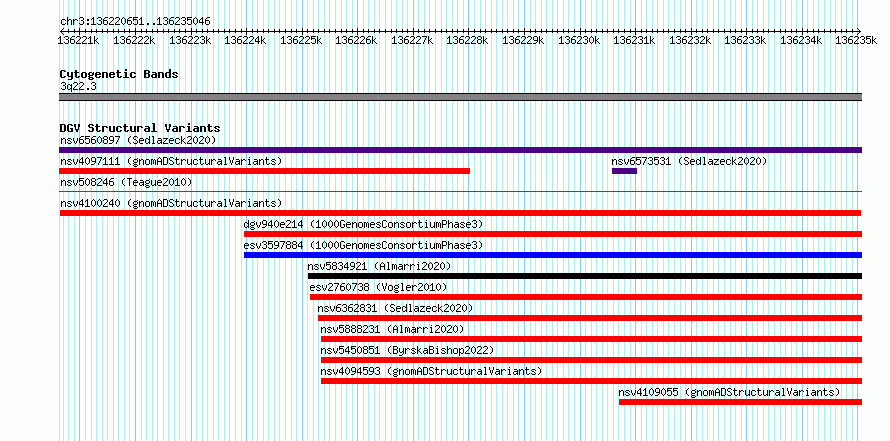Click the black nsv5834921 variant bar
The image size is (890, 441).
tap(585, 276)
